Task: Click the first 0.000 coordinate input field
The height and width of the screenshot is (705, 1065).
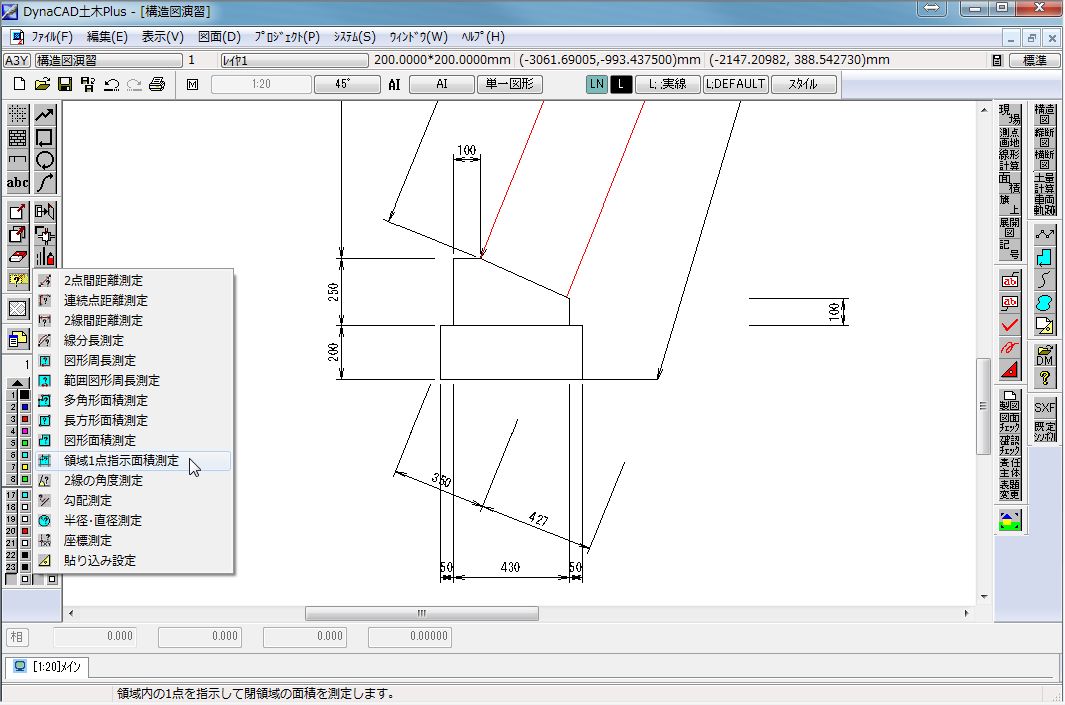Action: click(x=95, y=636)
